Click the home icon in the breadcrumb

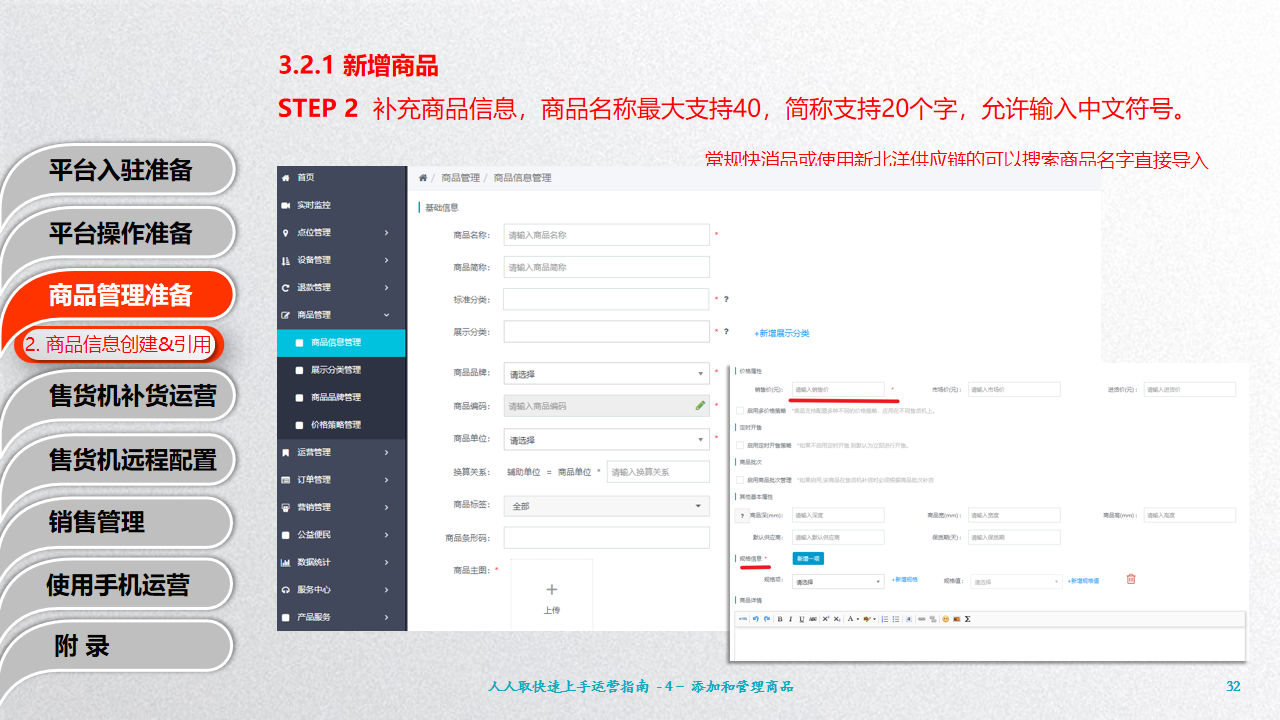tap(423, 178)
